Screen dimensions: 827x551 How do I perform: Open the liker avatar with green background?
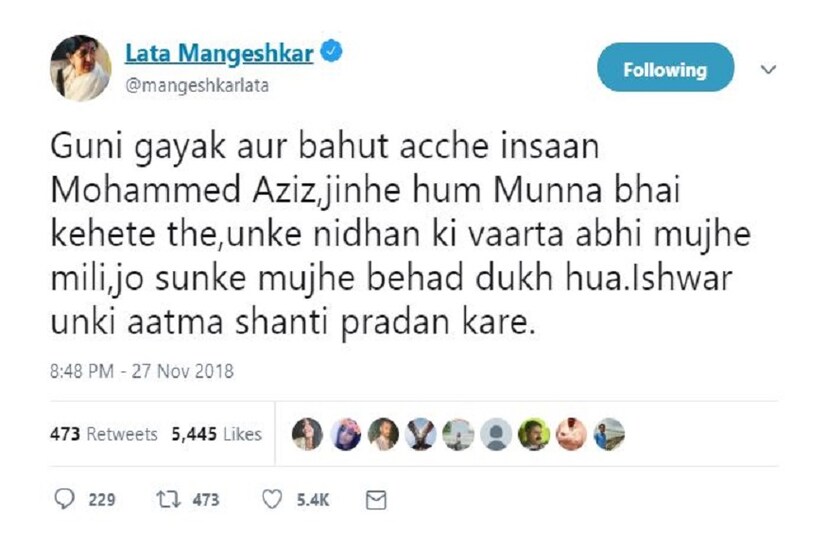pyautogui.click(x=531, y=434)
